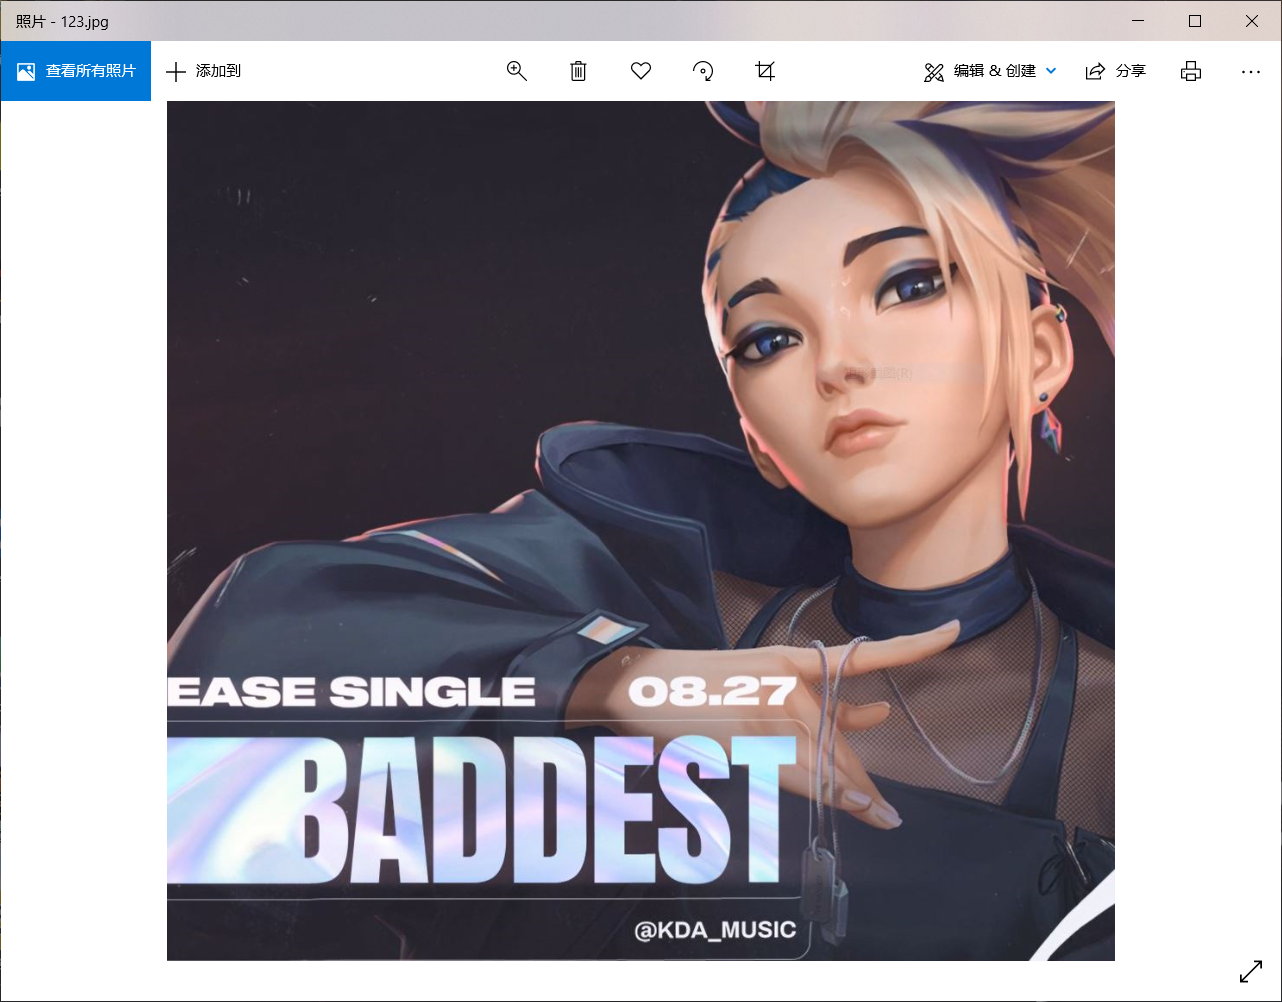Click the displayed 123.jpg photo
1282x1002 pixels.
click(x=641, y=531)
